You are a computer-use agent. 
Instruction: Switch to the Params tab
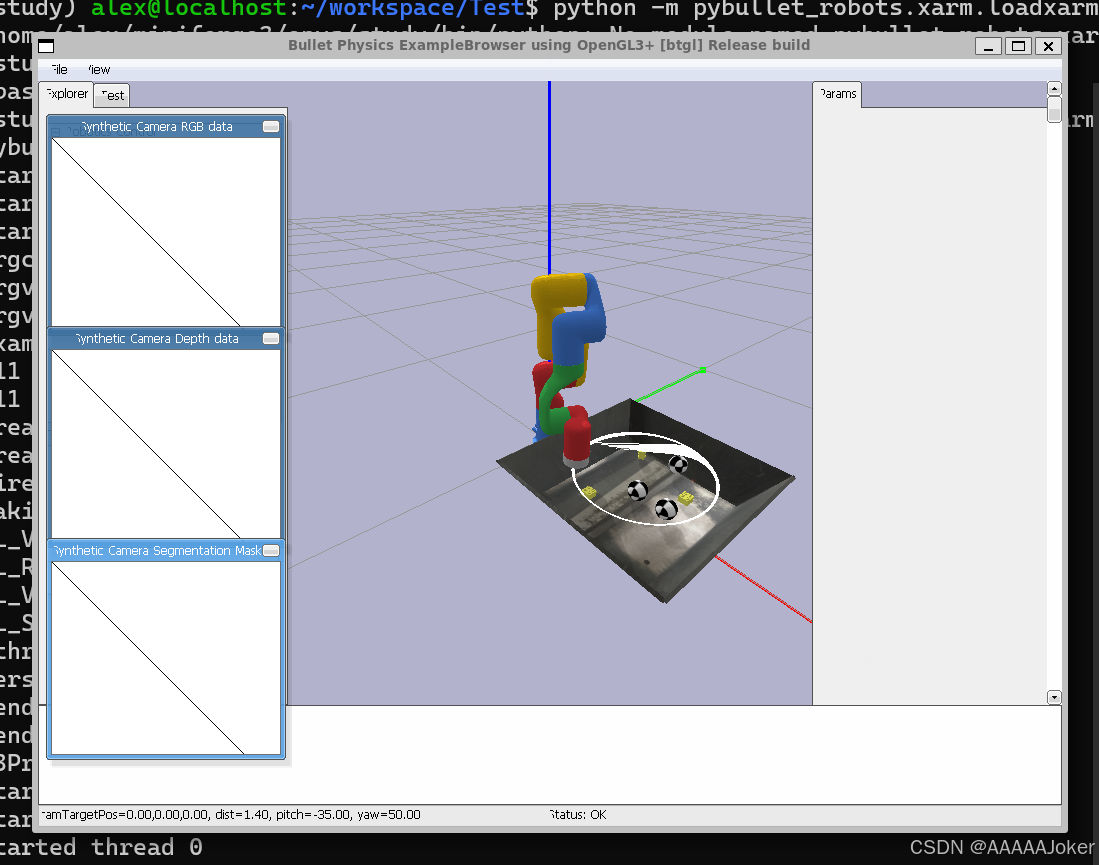[x=836, y=93]
